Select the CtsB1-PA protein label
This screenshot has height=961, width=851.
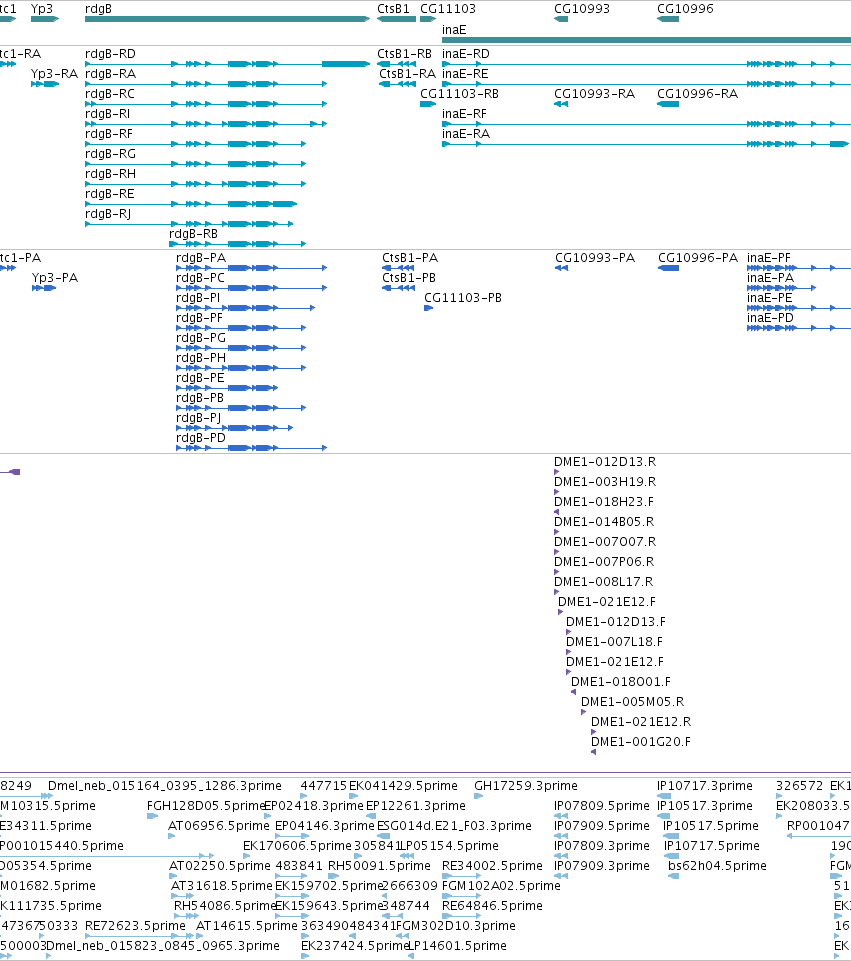tap(410, 258)
